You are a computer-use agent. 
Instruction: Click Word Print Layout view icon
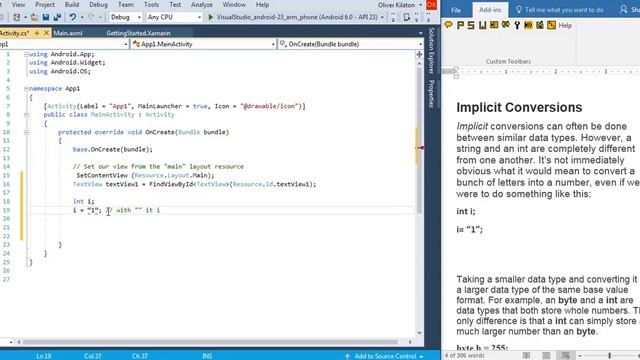tap(546, 356)
